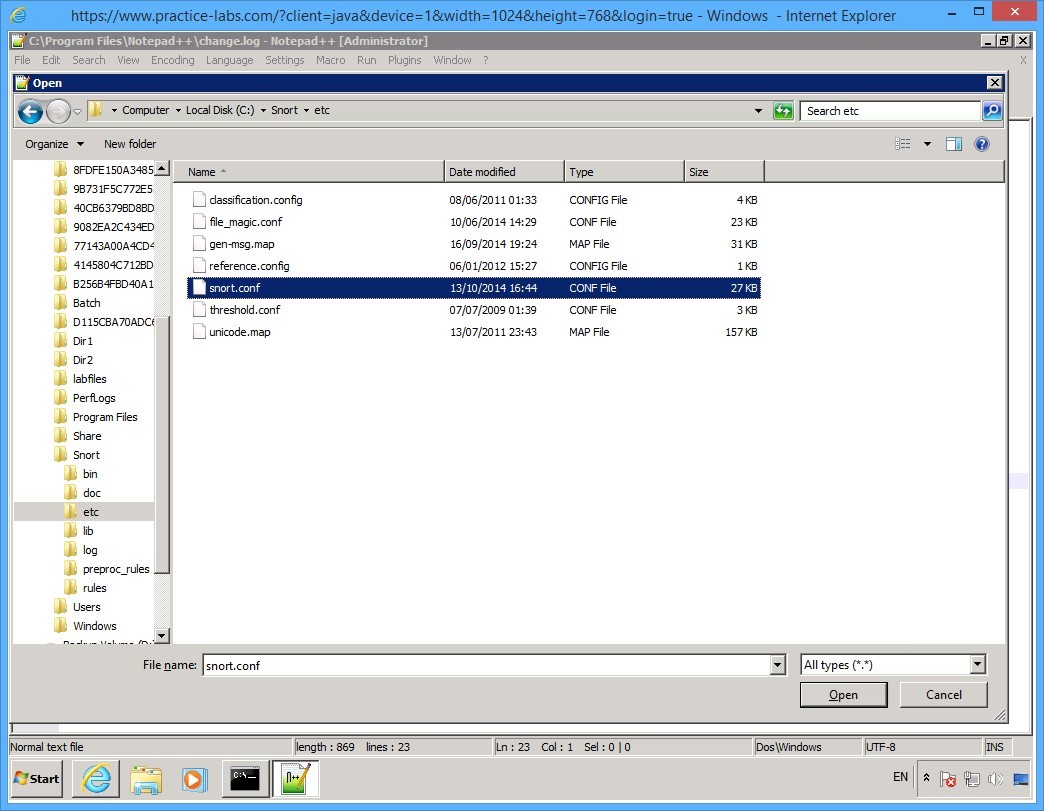Click the New folder button
Image resolution: width=1044 pixels, height=811 pixels.
(129, 143)
